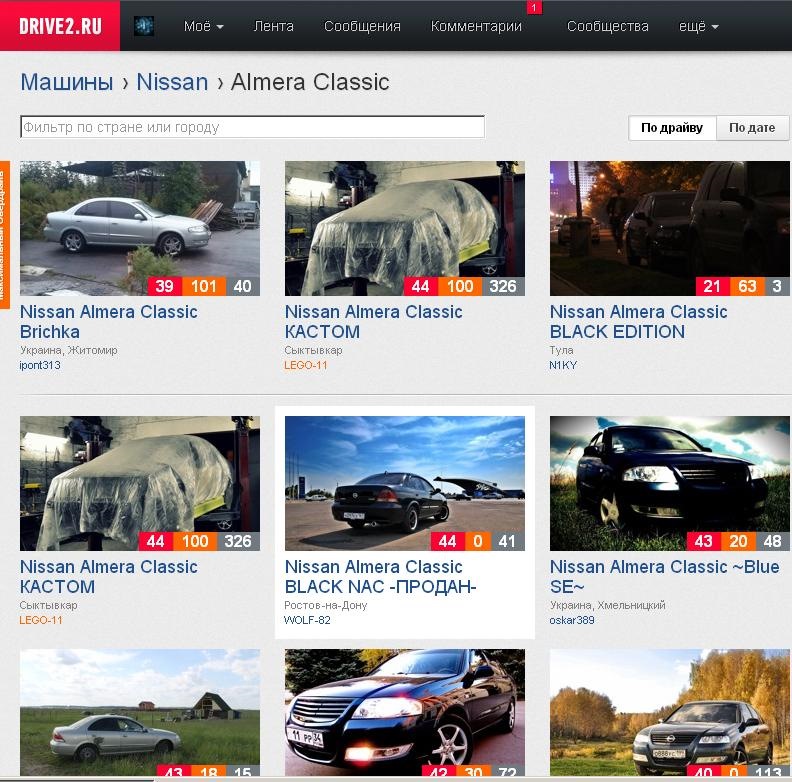Open user profile WOLF-82

(x=307, y=620)
